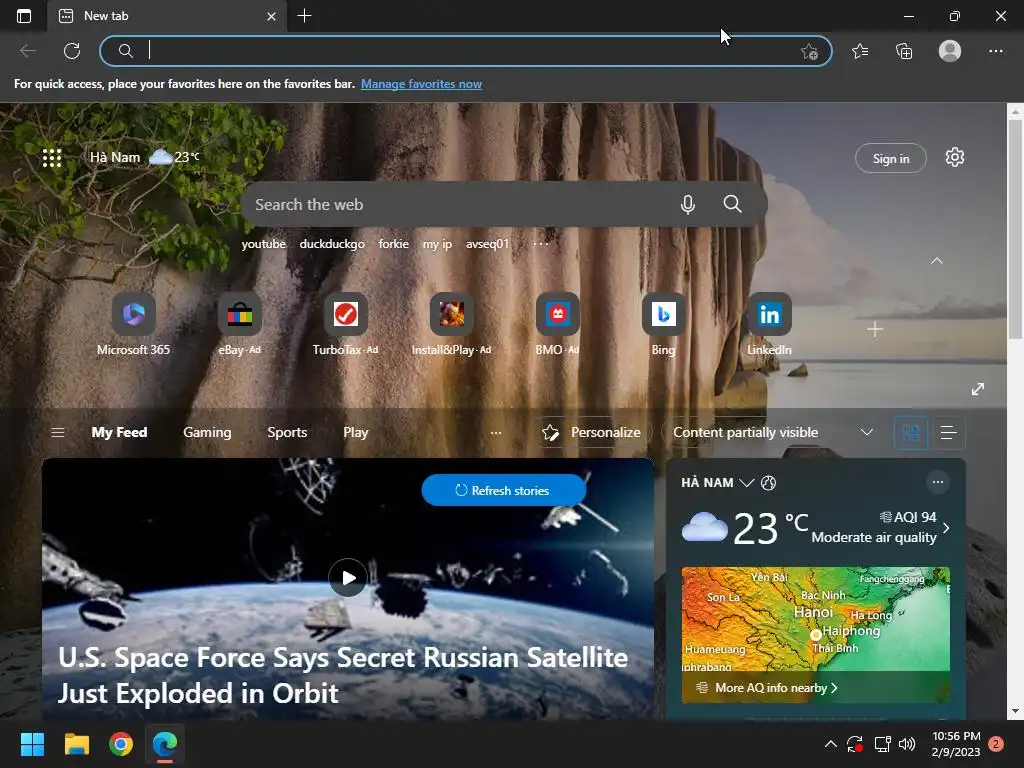Click youtube suggested search

(x=264, y=244)
